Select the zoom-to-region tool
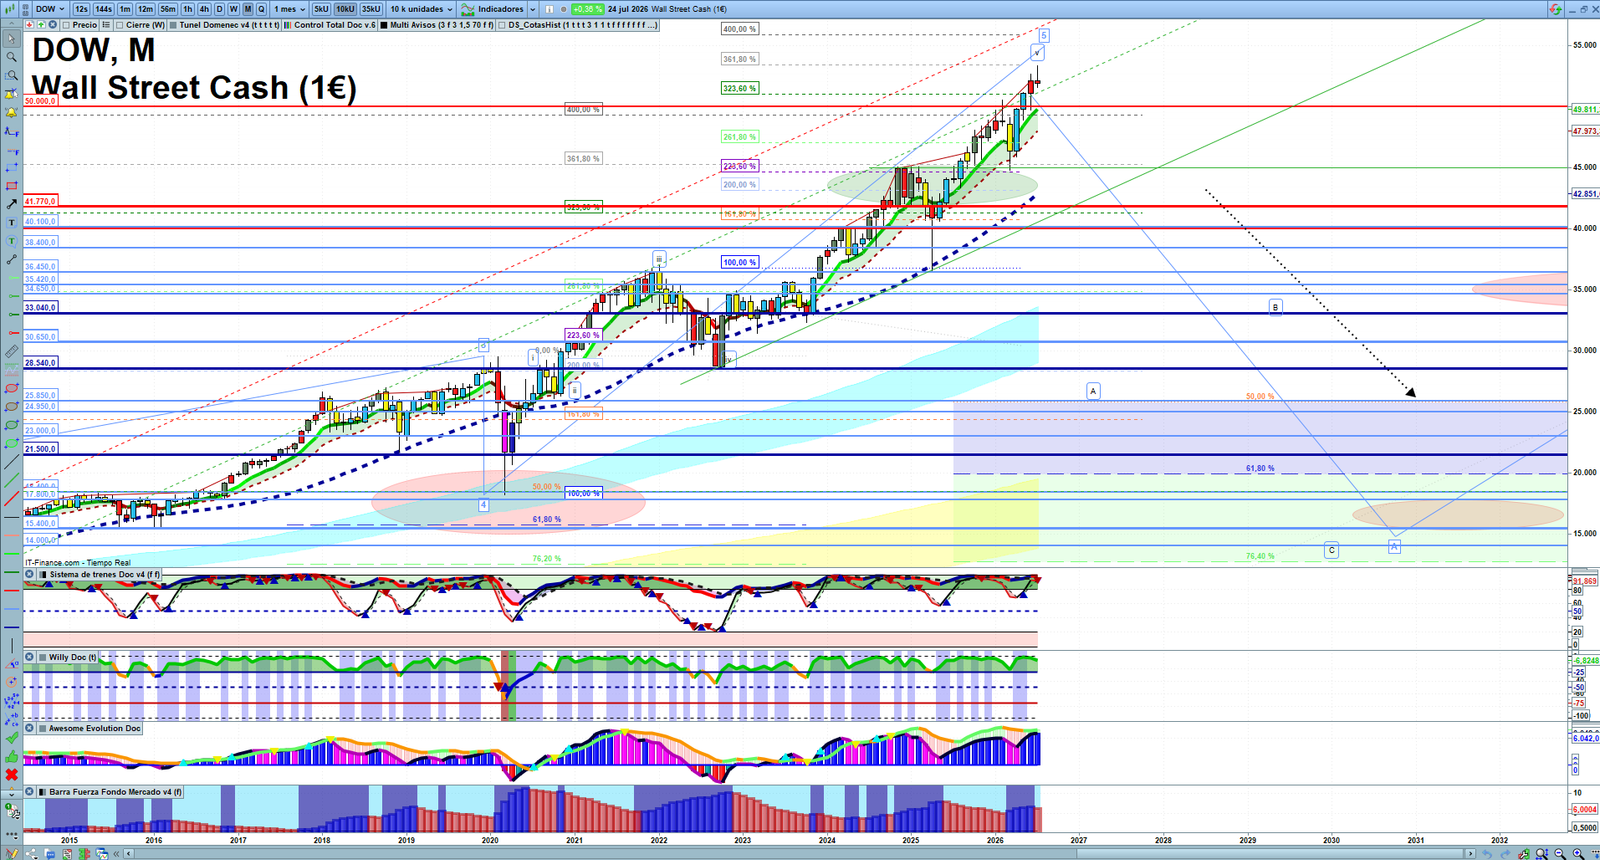1600x860 pixels. click(x=11, y=75)
